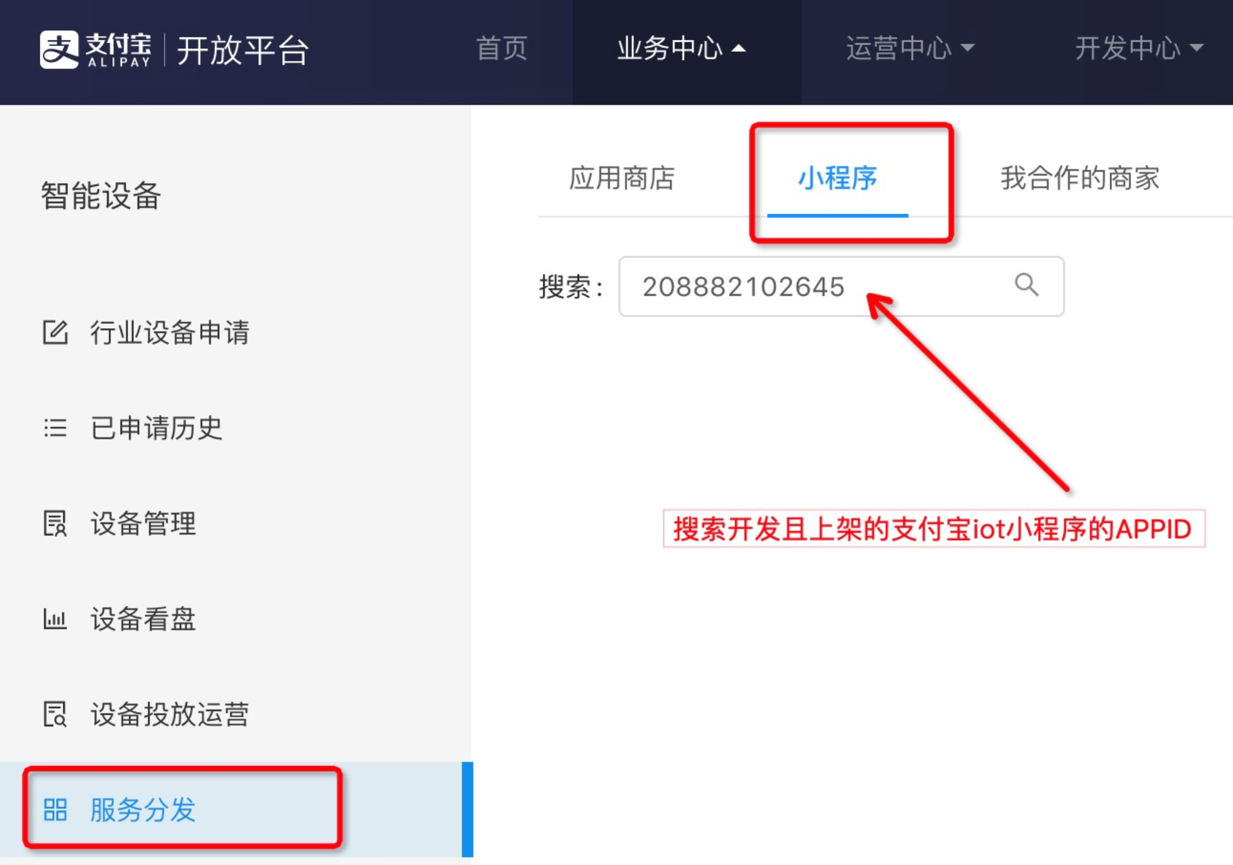Click the Alipay logo in header
Screen dimensions: 1233x865
tap(96, 49)
